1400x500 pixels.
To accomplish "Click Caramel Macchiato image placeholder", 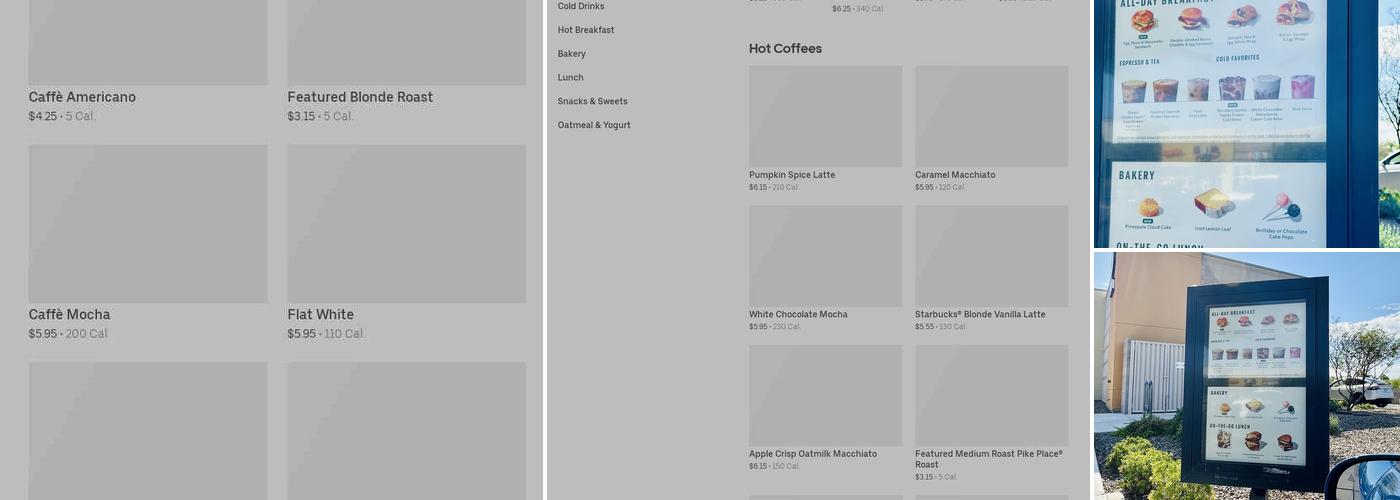I will [x=991, y=117].
